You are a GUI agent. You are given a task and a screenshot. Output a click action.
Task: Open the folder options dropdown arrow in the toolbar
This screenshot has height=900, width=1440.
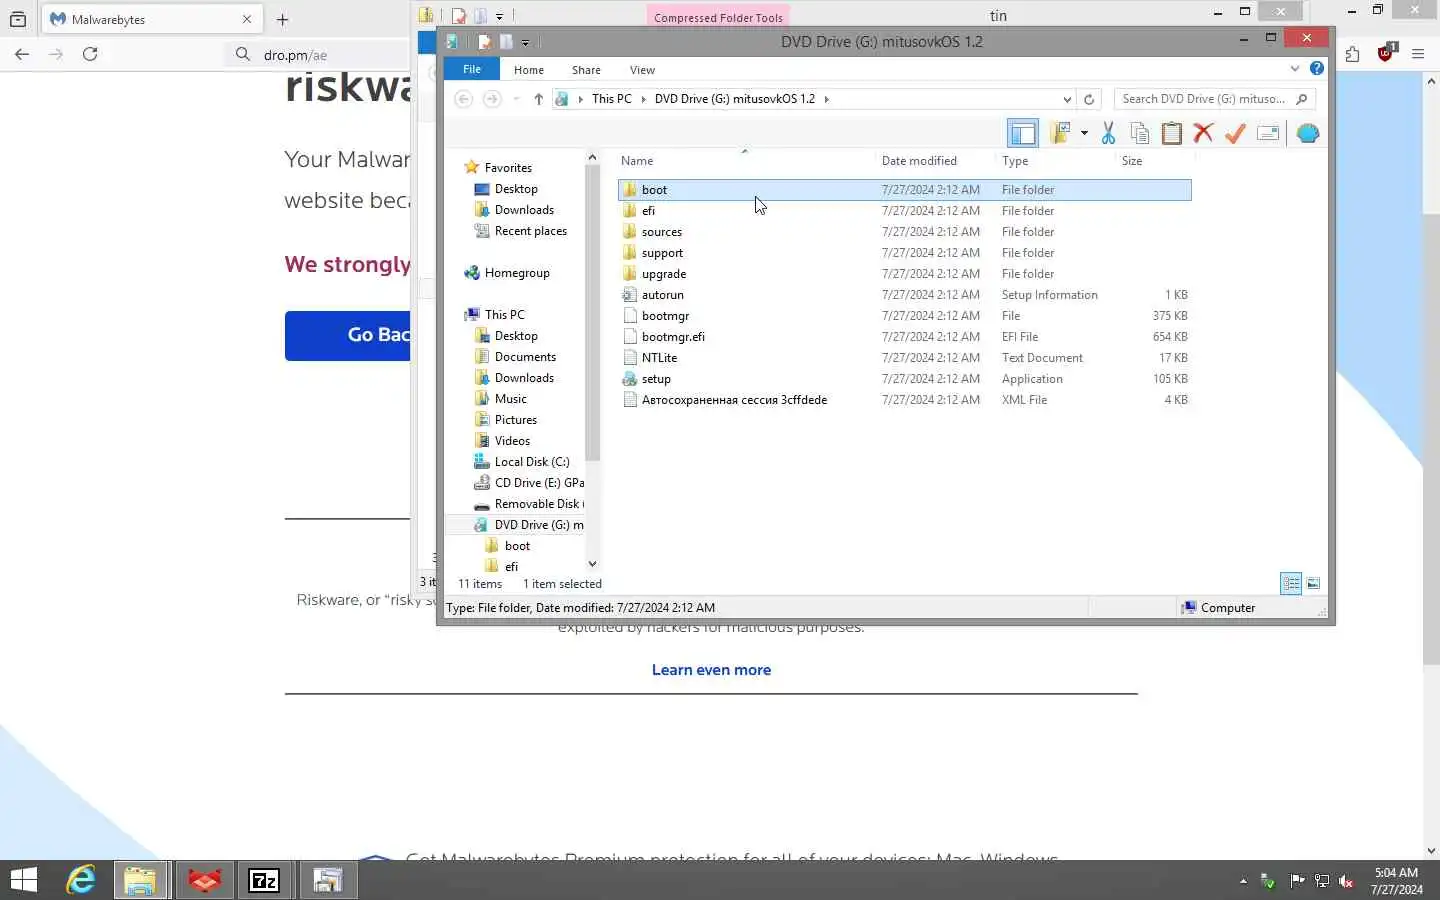pyautogui.click(x=1084, y=133)
